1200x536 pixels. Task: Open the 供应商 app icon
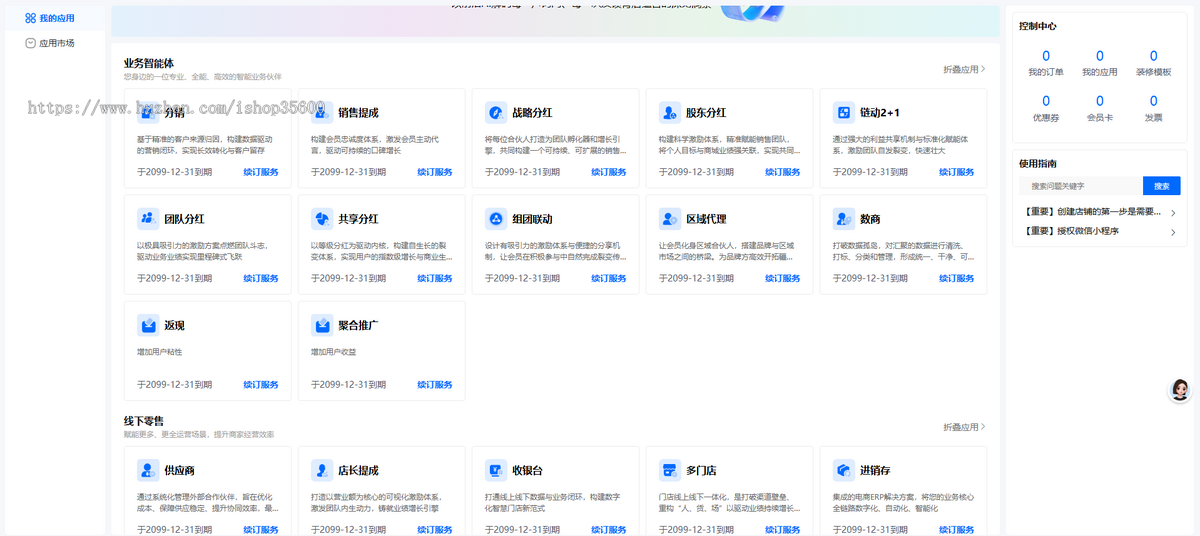[x=148, y=471]
